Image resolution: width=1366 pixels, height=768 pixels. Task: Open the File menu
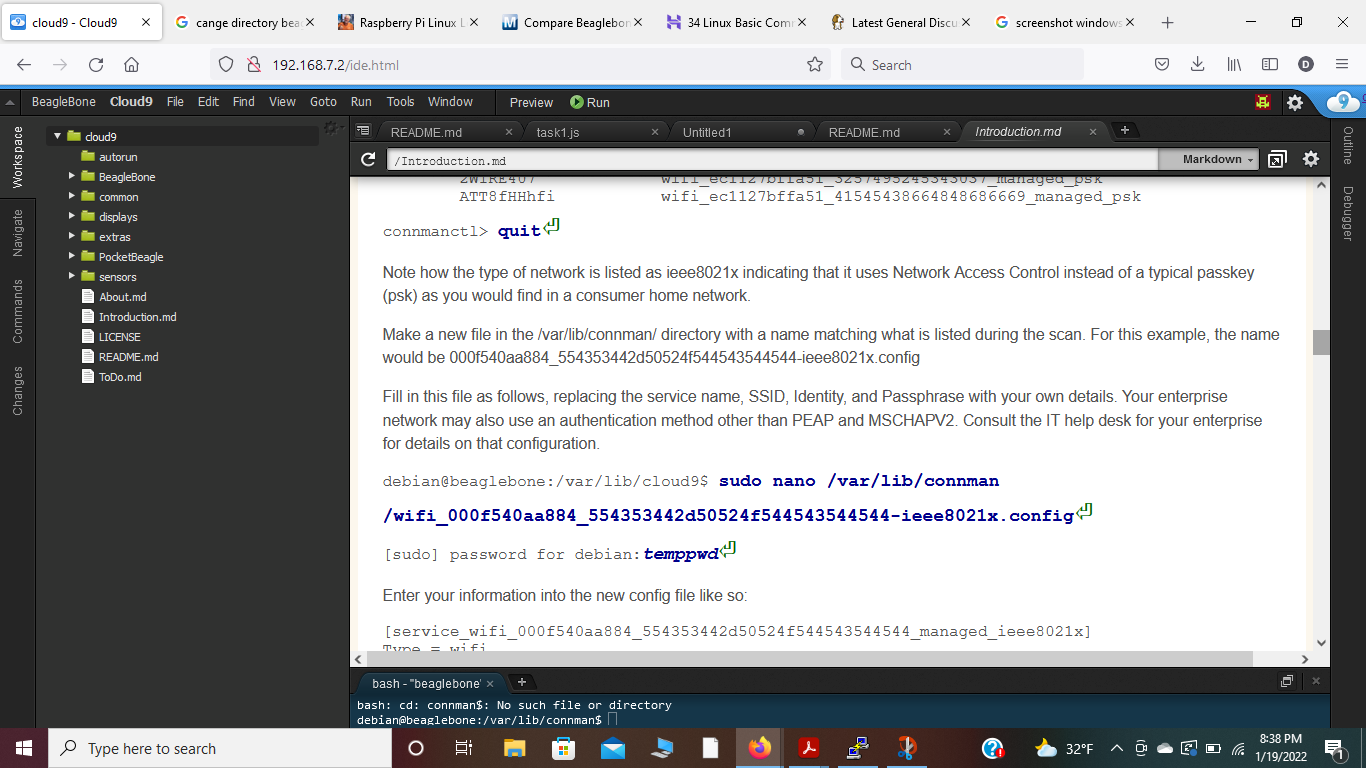[x=175, y=102]
